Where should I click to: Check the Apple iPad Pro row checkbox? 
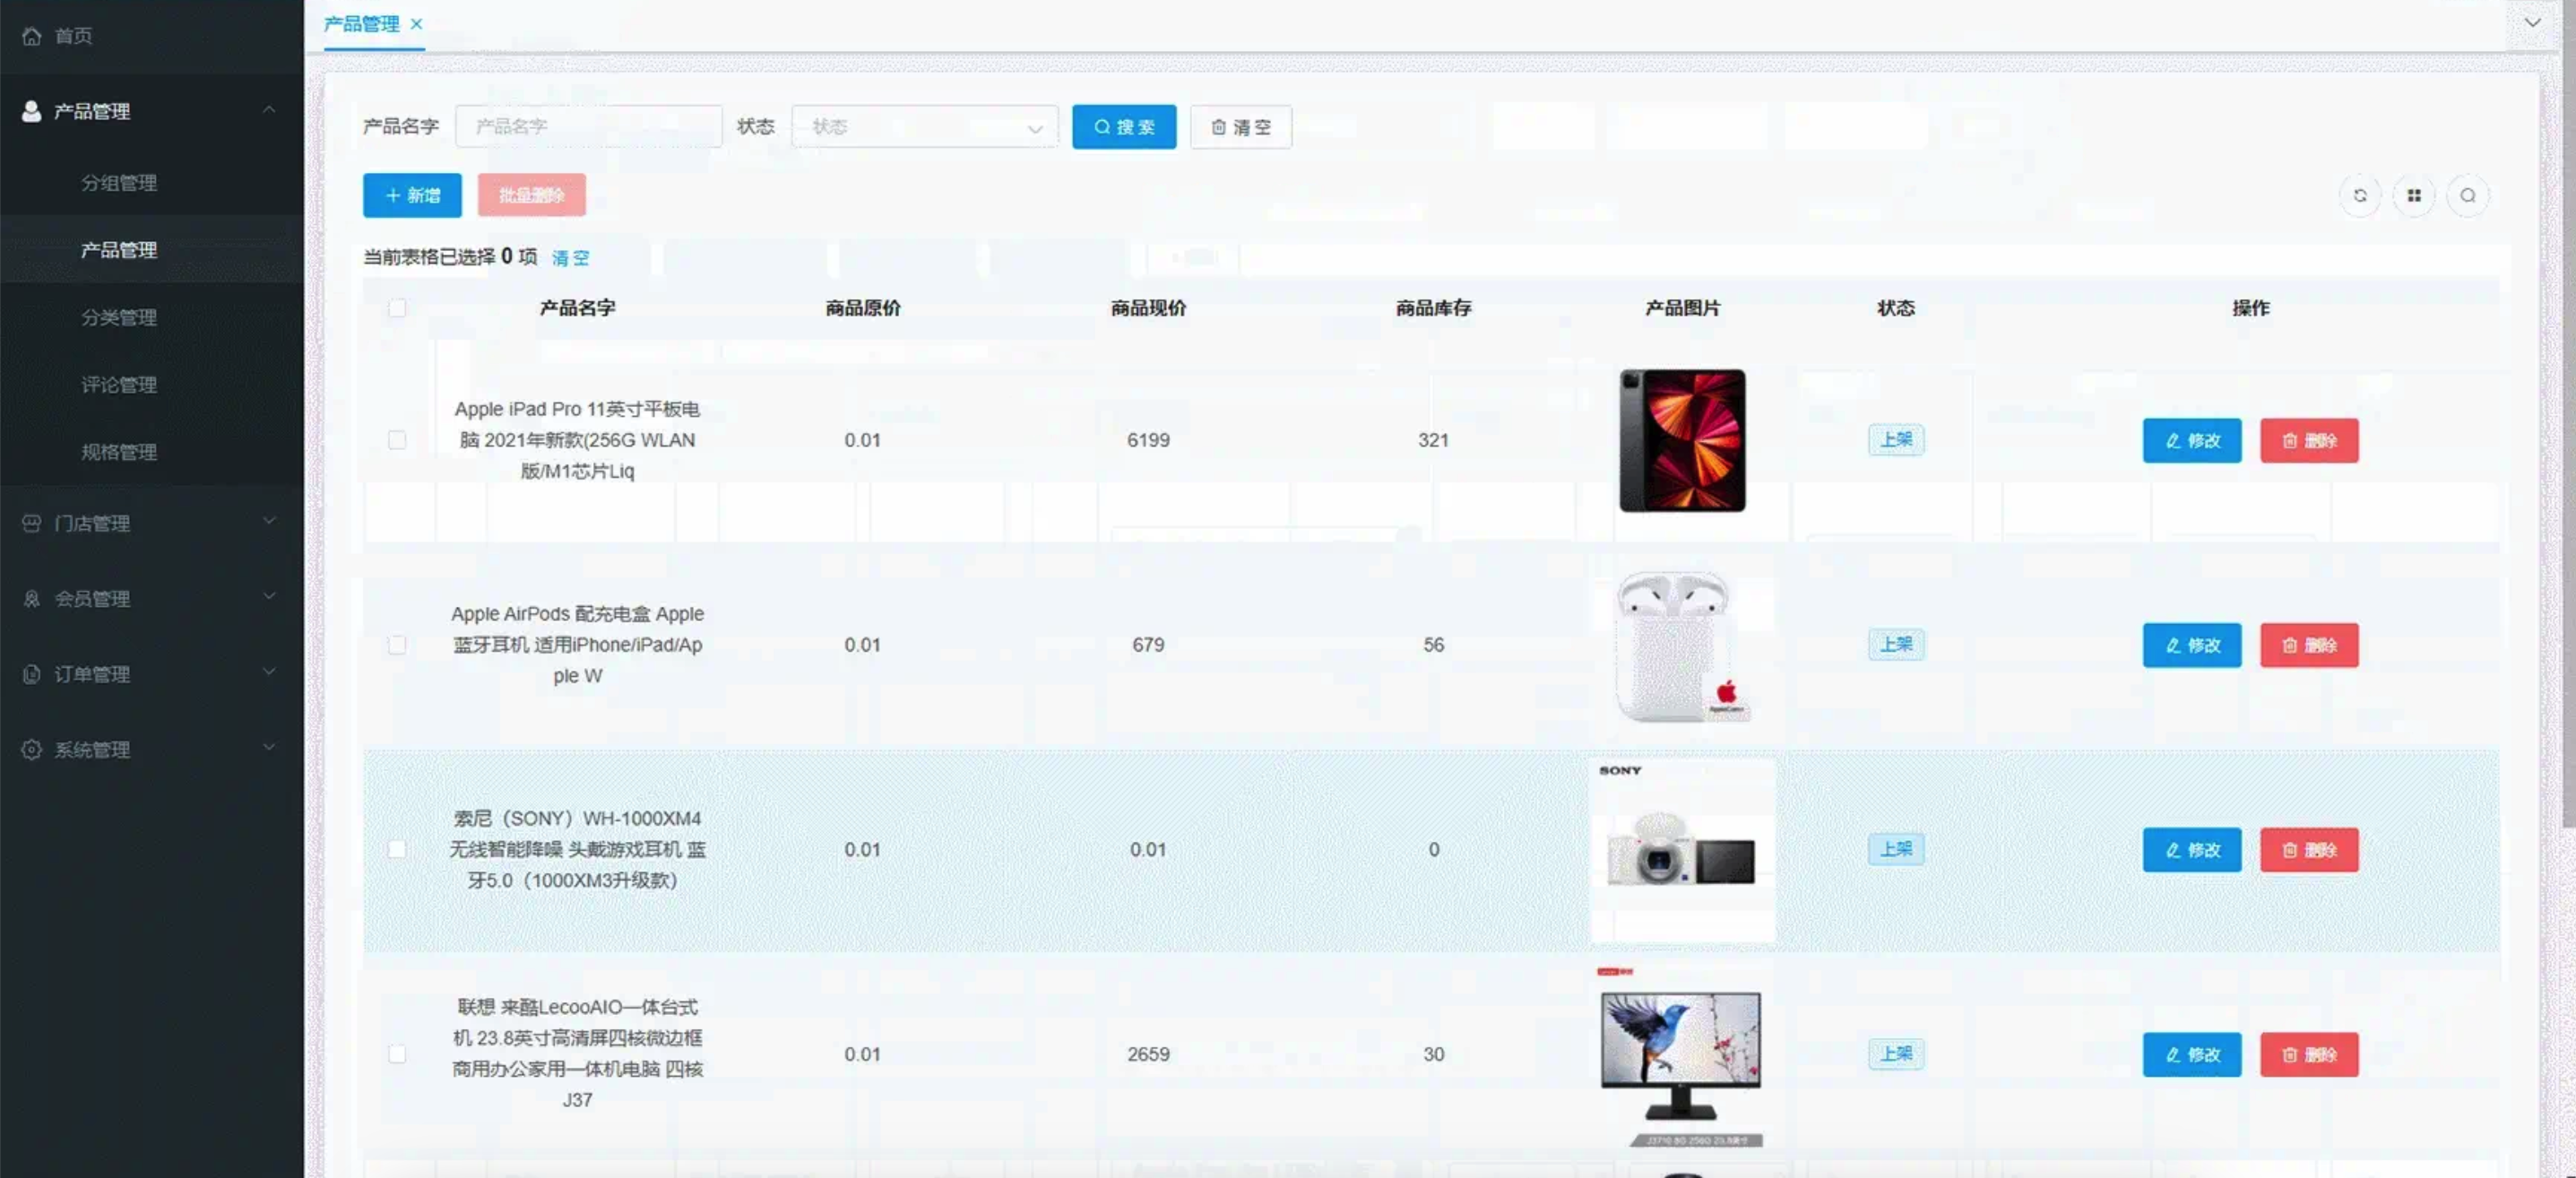coord(397,440)
